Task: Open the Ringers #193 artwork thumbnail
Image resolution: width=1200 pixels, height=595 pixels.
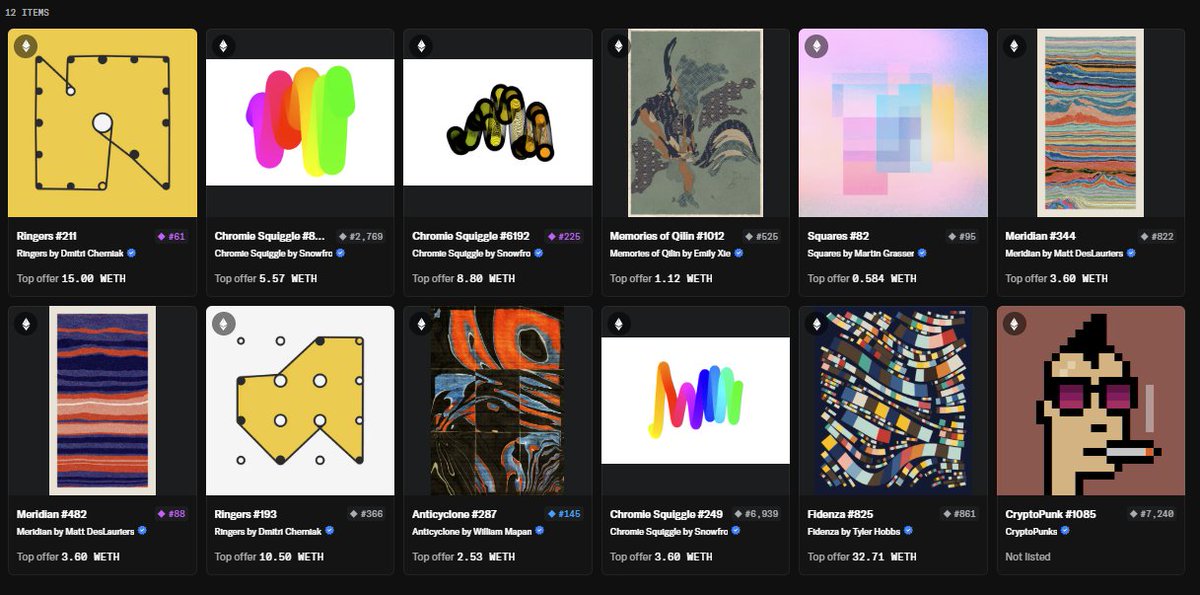Action: click(x=301, y=400)
